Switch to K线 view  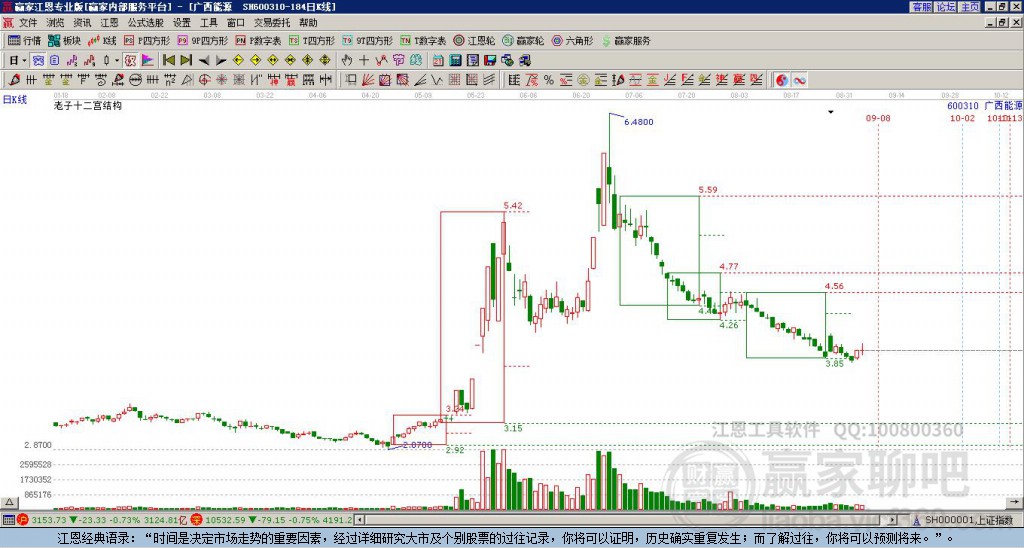click(103, 40)
